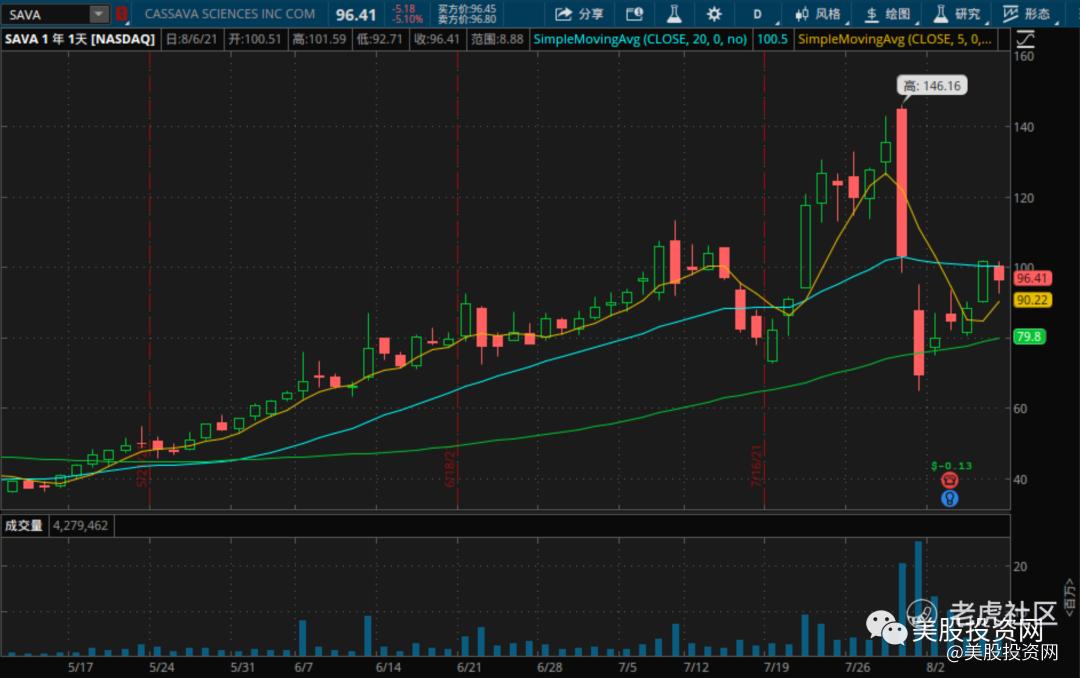This screenshot has height=678, width=1080.
Task: Click the red phone earnings call icon
Action: [950, 480]
